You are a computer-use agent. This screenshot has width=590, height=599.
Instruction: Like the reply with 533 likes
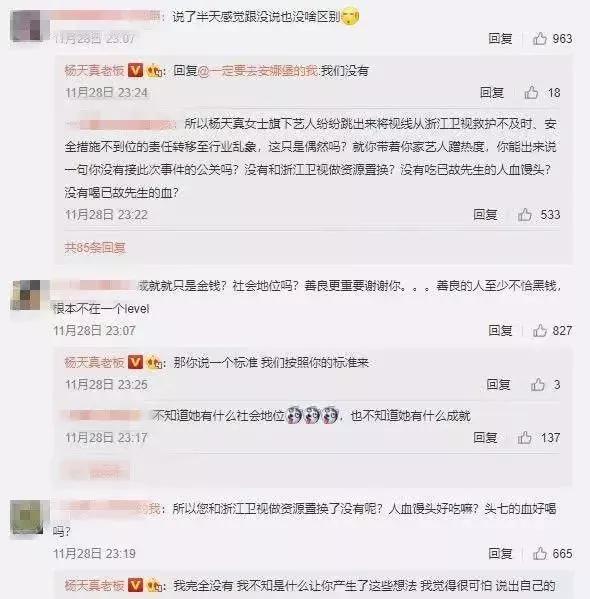click(x=525, y=215)
